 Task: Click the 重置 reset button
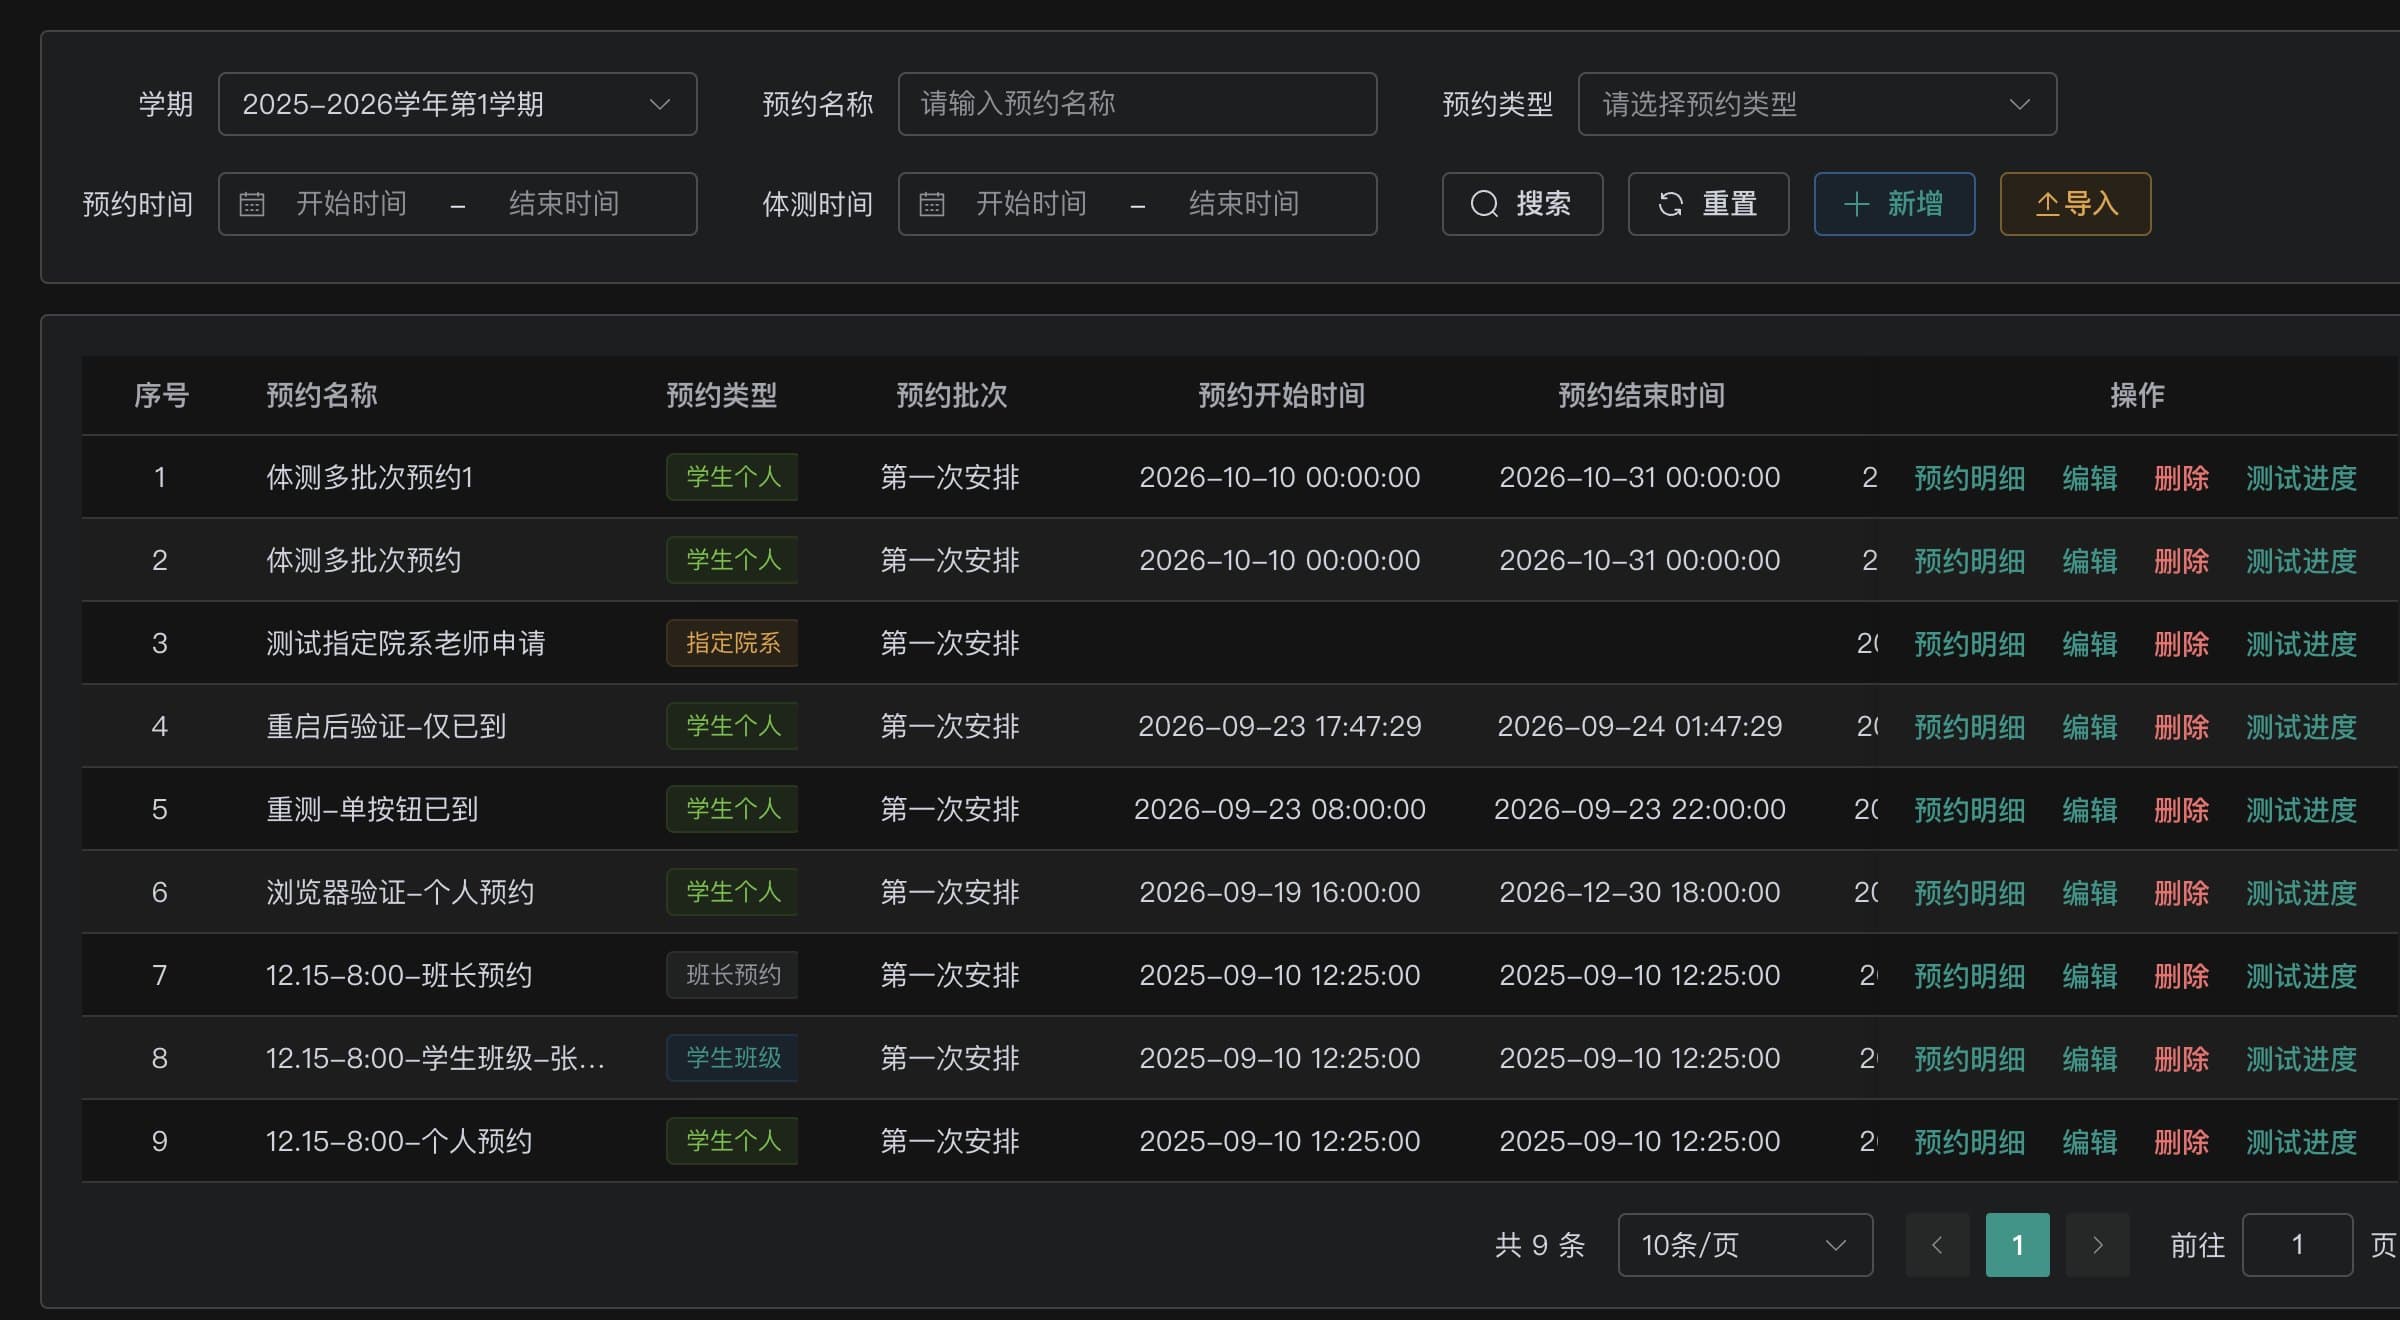pyautogui.click(x=1708, y=204)
